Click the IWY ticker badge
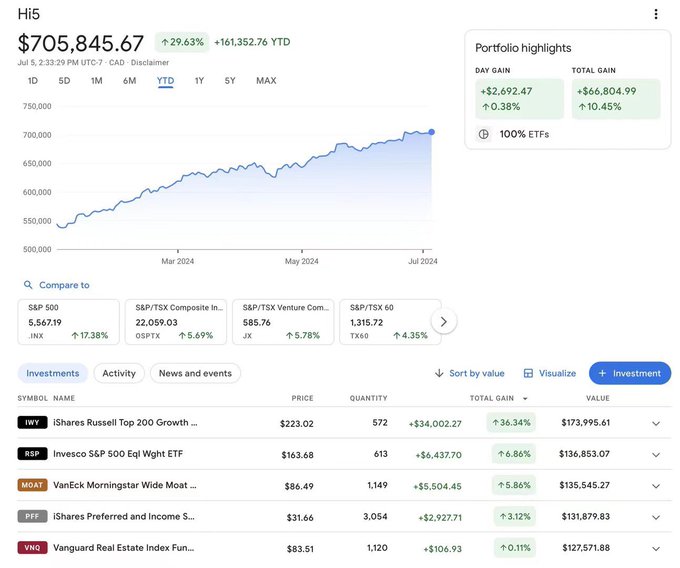Viewport: 680px width, 568px height. pos(32,422)
